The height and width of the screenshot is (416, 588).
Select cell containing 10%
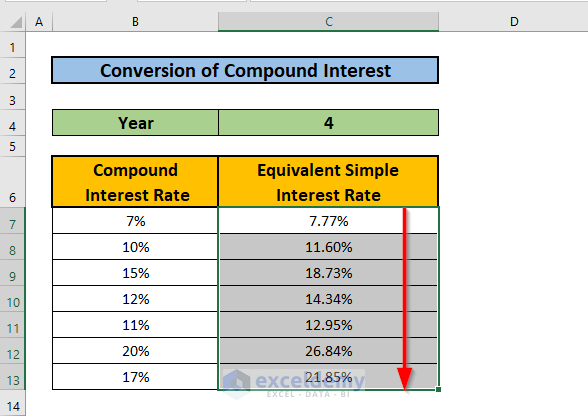[x=135, y=247]
